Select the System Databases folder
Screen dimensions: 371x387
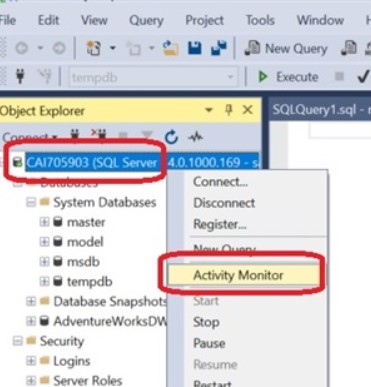point(105,202)
